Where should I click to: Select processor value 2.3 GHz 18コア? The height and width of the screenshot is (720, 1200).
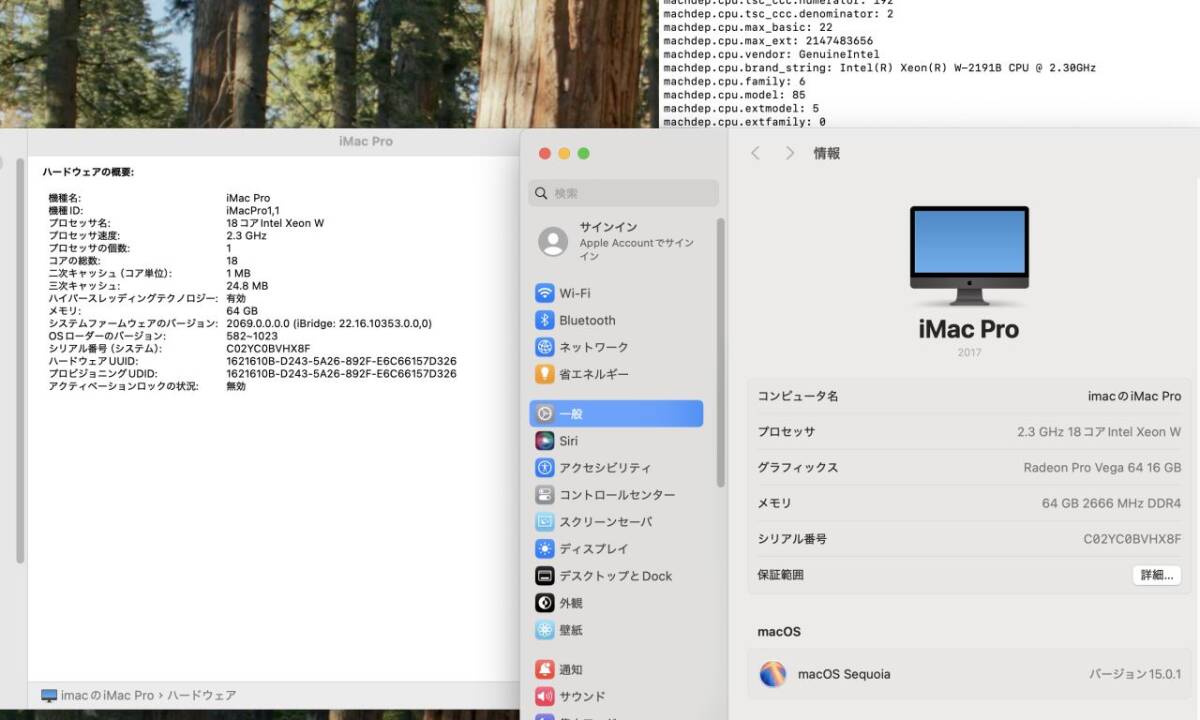(1099, 432)
